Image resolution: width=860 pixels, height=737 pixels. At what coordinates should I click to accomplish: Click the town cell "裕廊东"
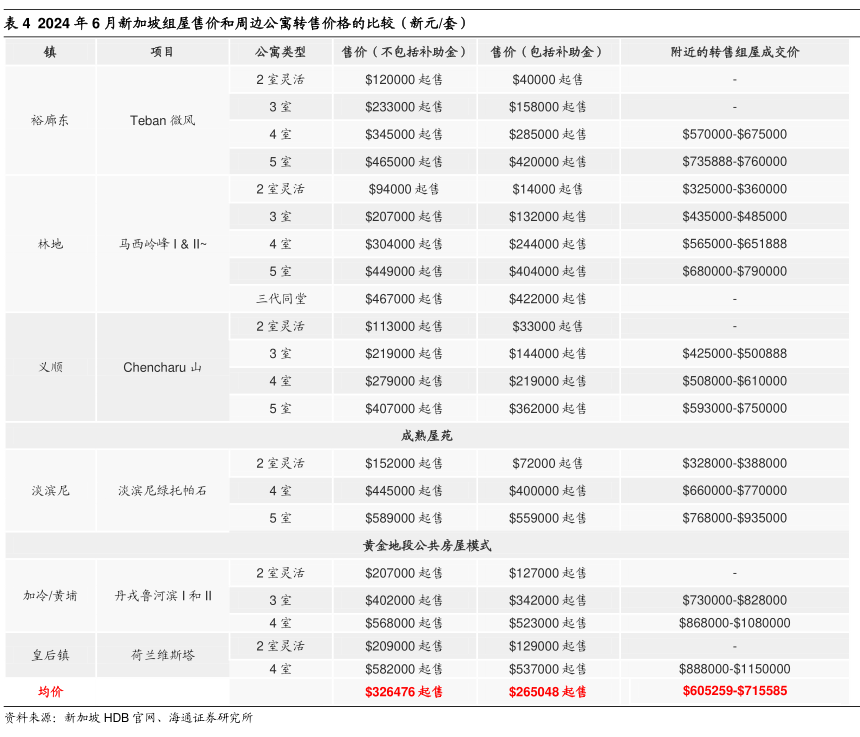pyautogui.click(x=50, y=121)
